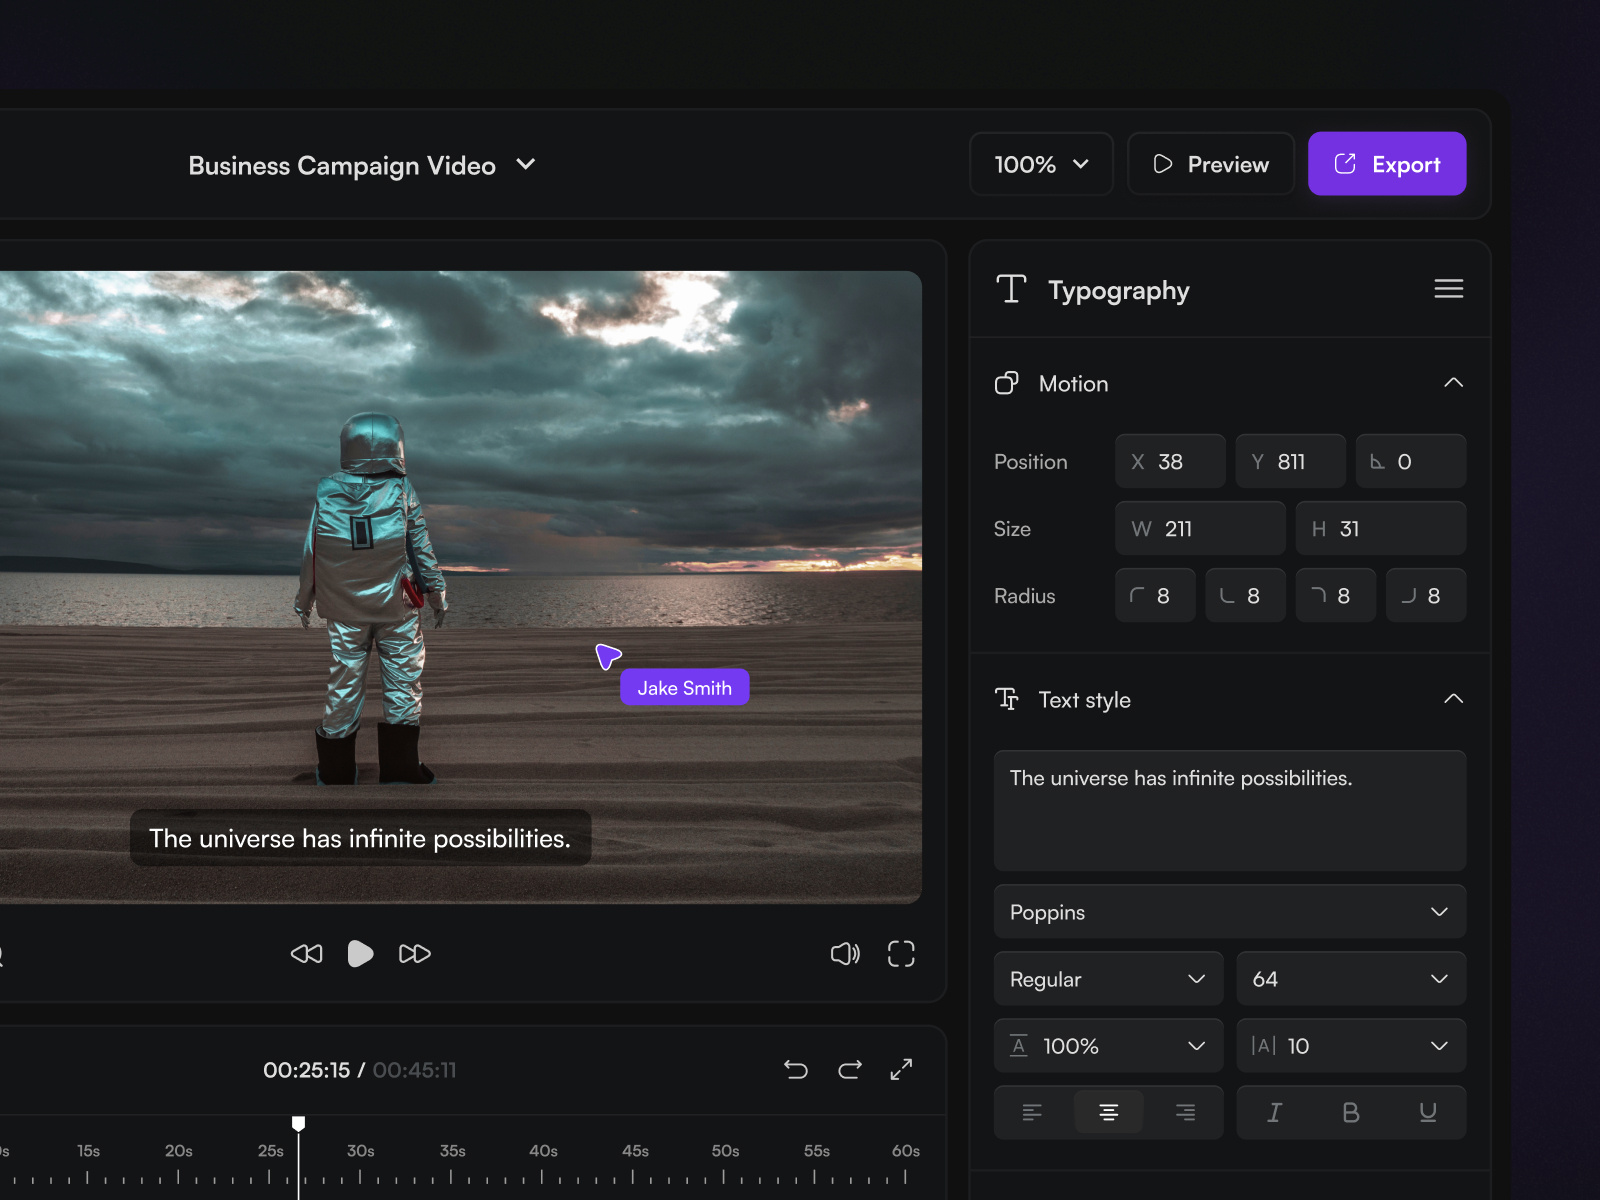Select left text alignment

1031,1112
